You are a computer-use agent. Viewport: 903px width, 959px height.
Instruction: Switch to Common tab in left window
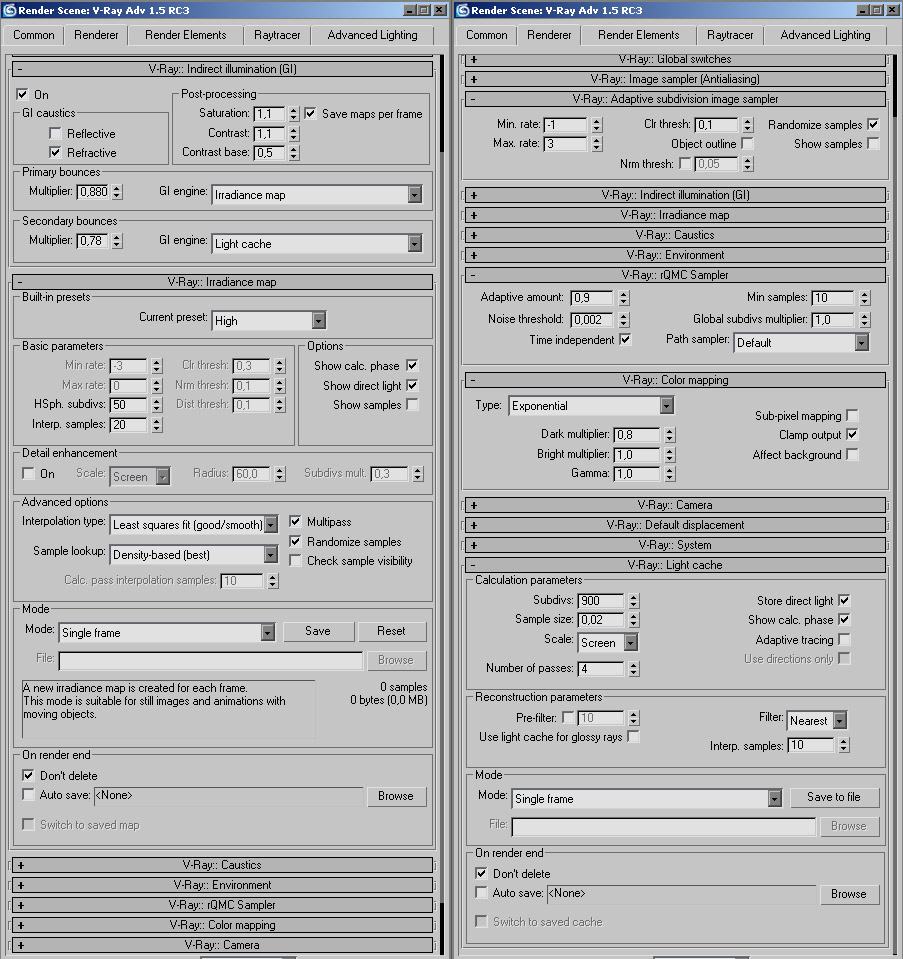click(x=34, y=35)
